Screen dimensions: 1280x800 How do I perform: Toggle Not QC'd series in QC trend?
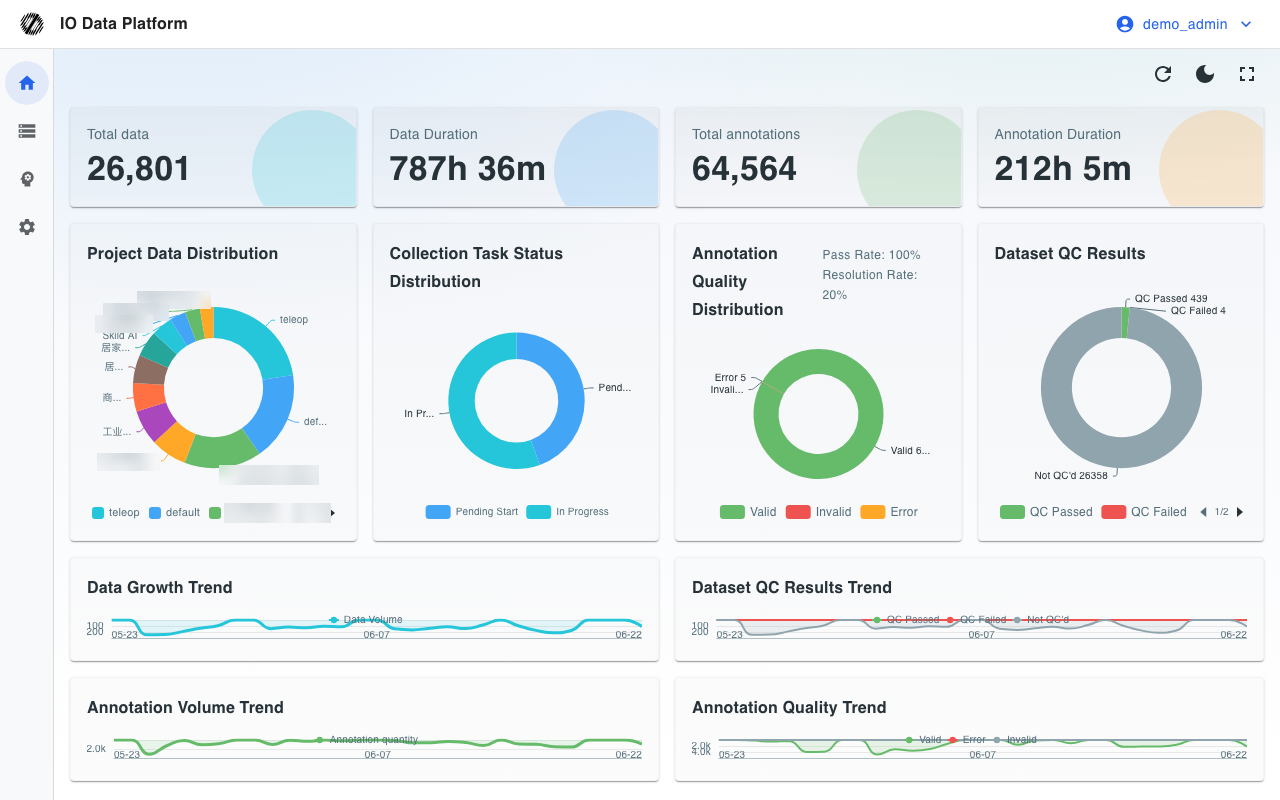(x=1040, y=620)
